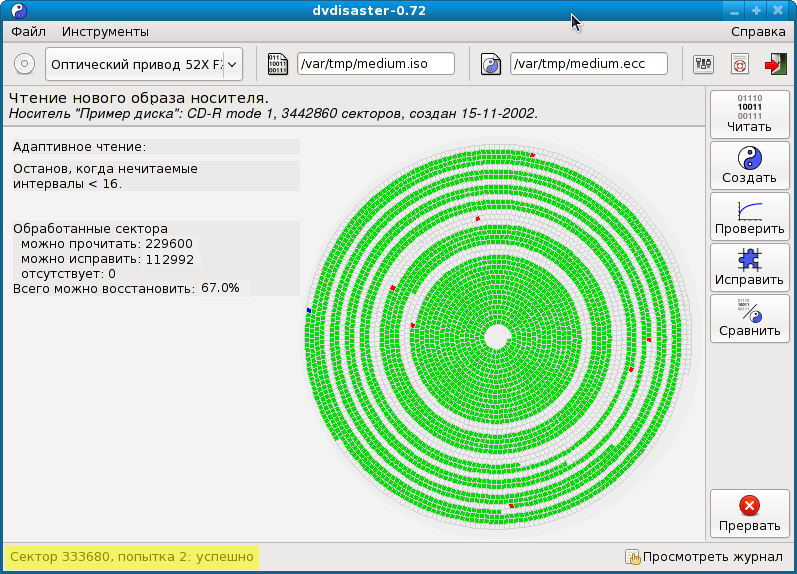Maximize the dvdisaster window
Screen dimensions: 797x574
coord(756,10)
